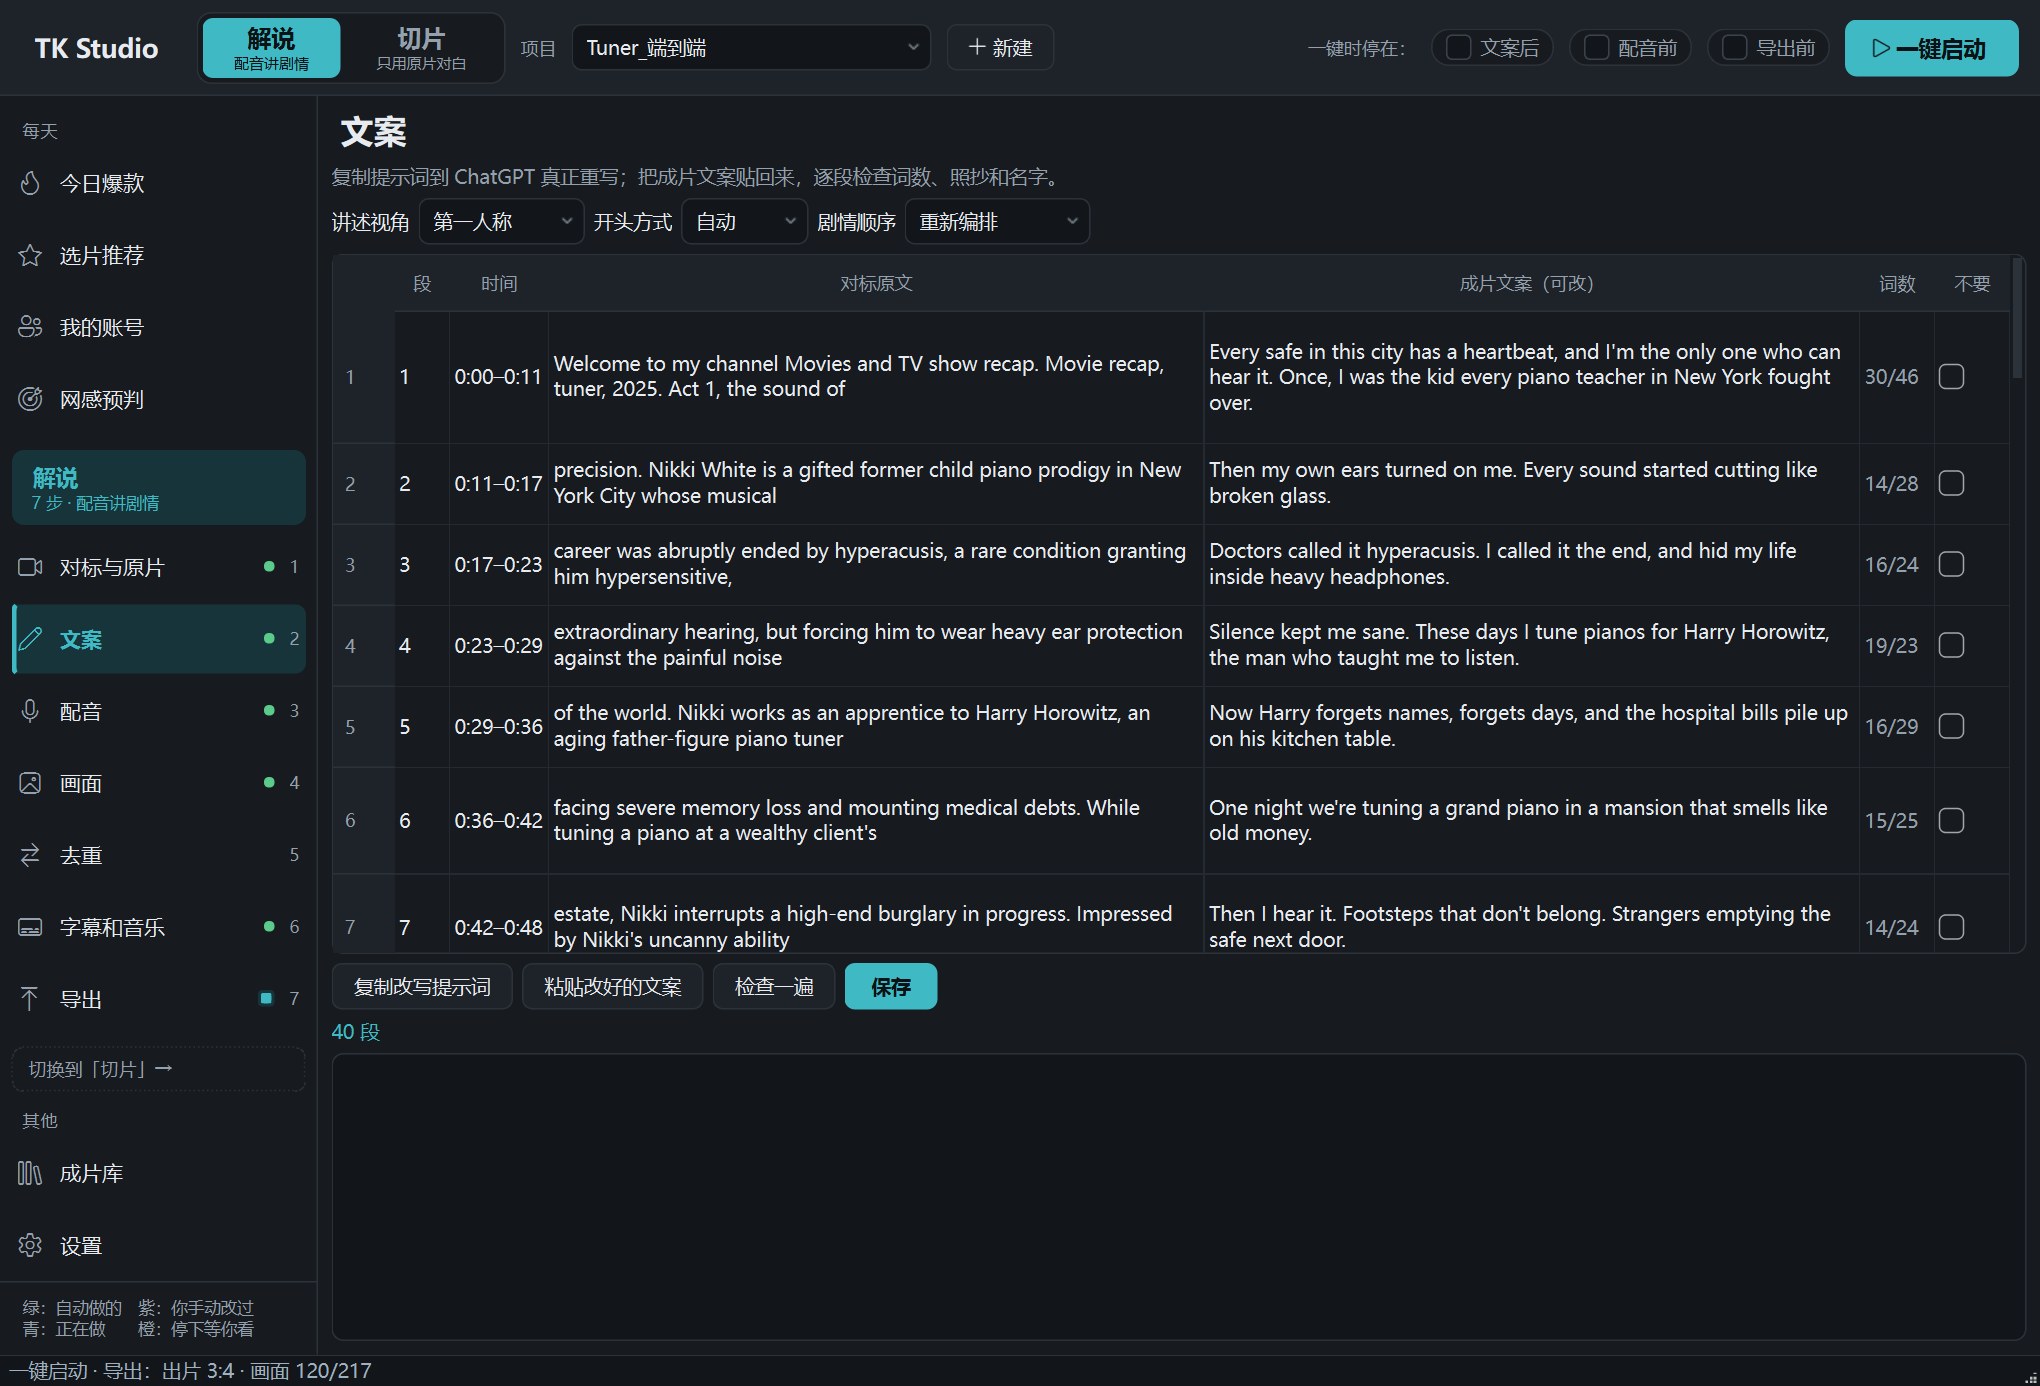Click the plus icon in 新建 button
The width and height of the screenshot is (2040, 1386).
(x=977, y=47)
